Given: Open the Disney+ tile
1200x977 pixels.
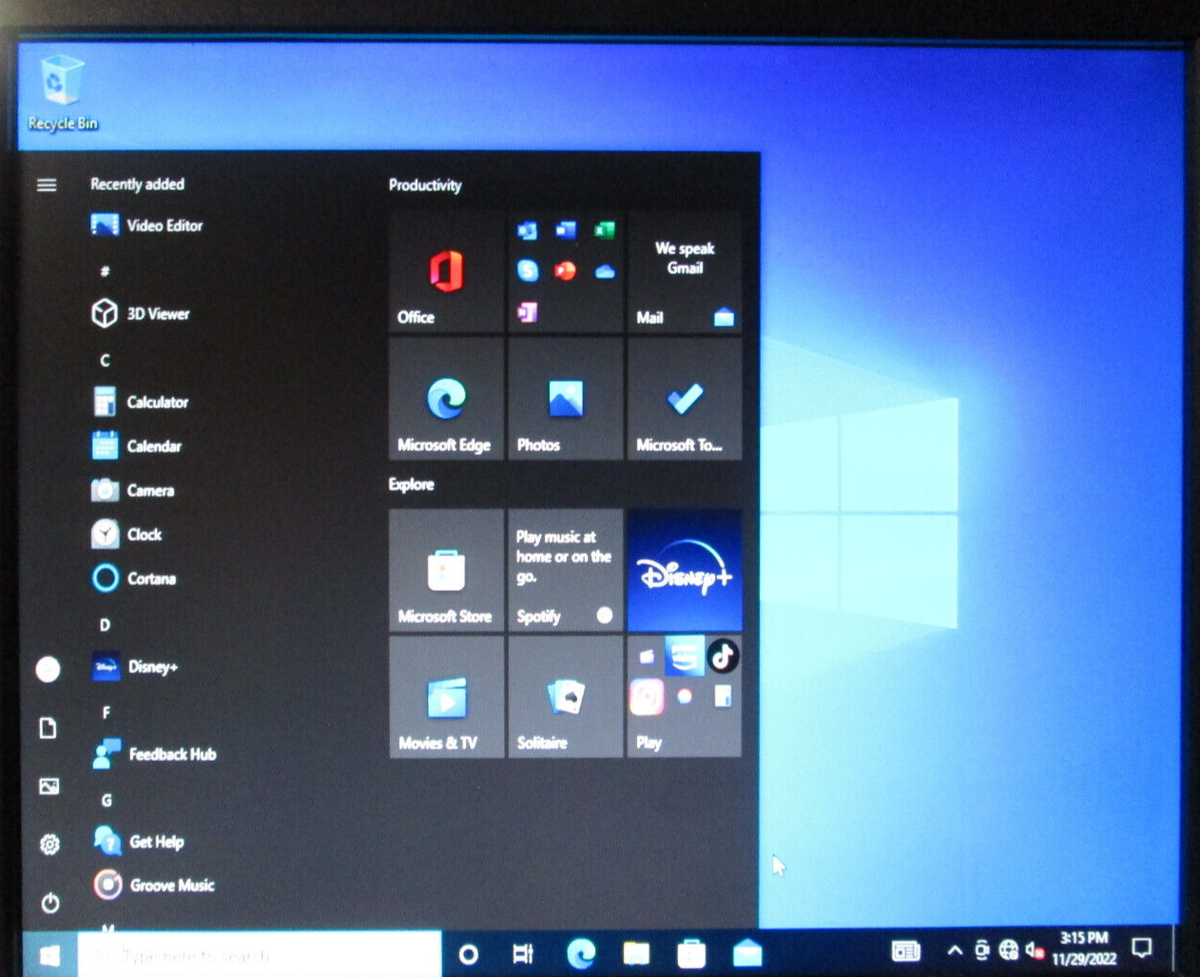Looking at the screenshot, I should pyautogui.click(x=685, y=570).
